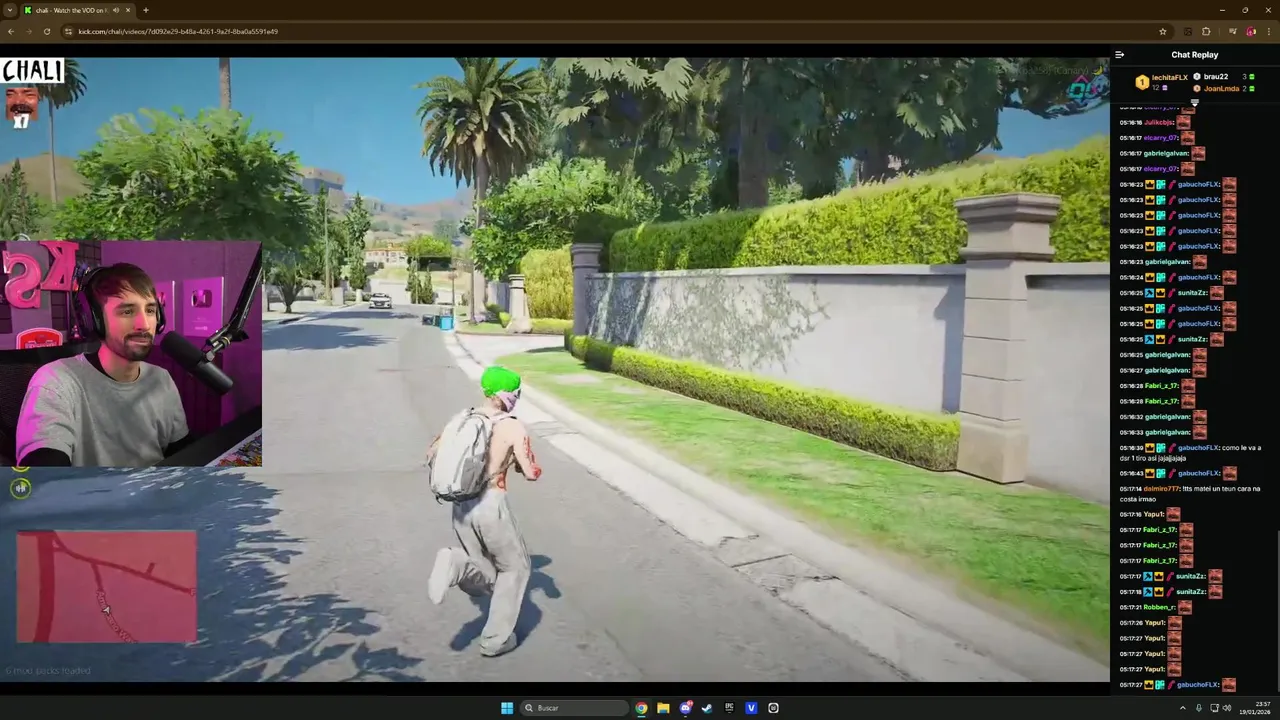Open a new browser tab
1280x720 pixels.
[146, 10]
